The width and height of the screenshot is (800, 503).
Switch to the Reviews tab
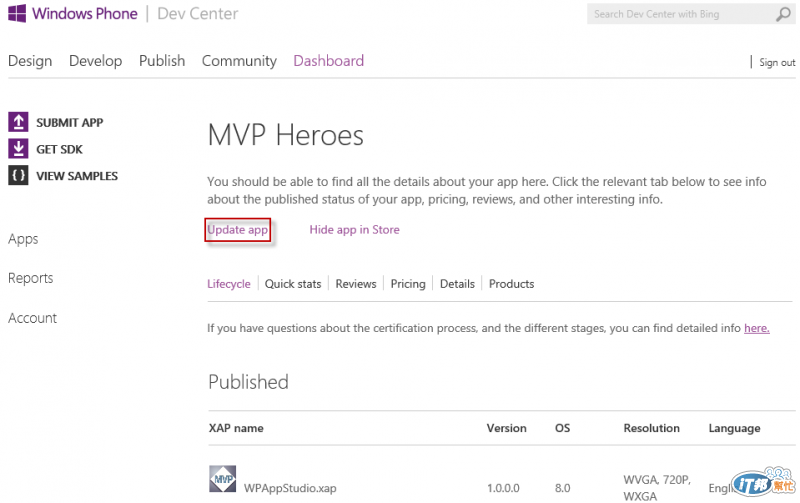click(356, 284)
